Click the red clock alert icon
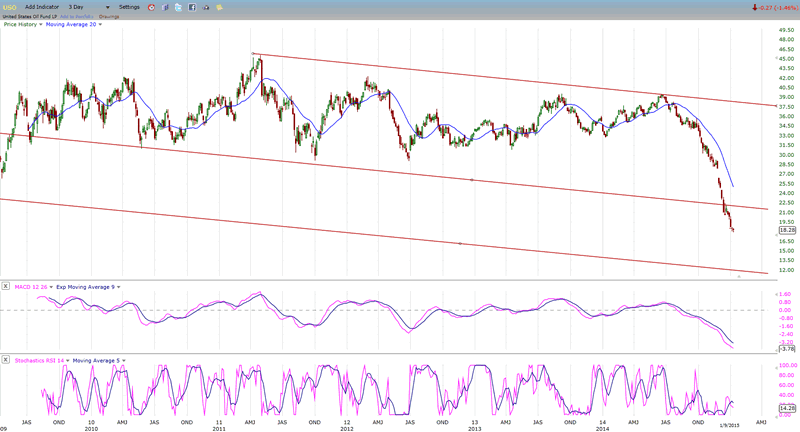The width and height of the screenshot is (800, 432). 152,7
